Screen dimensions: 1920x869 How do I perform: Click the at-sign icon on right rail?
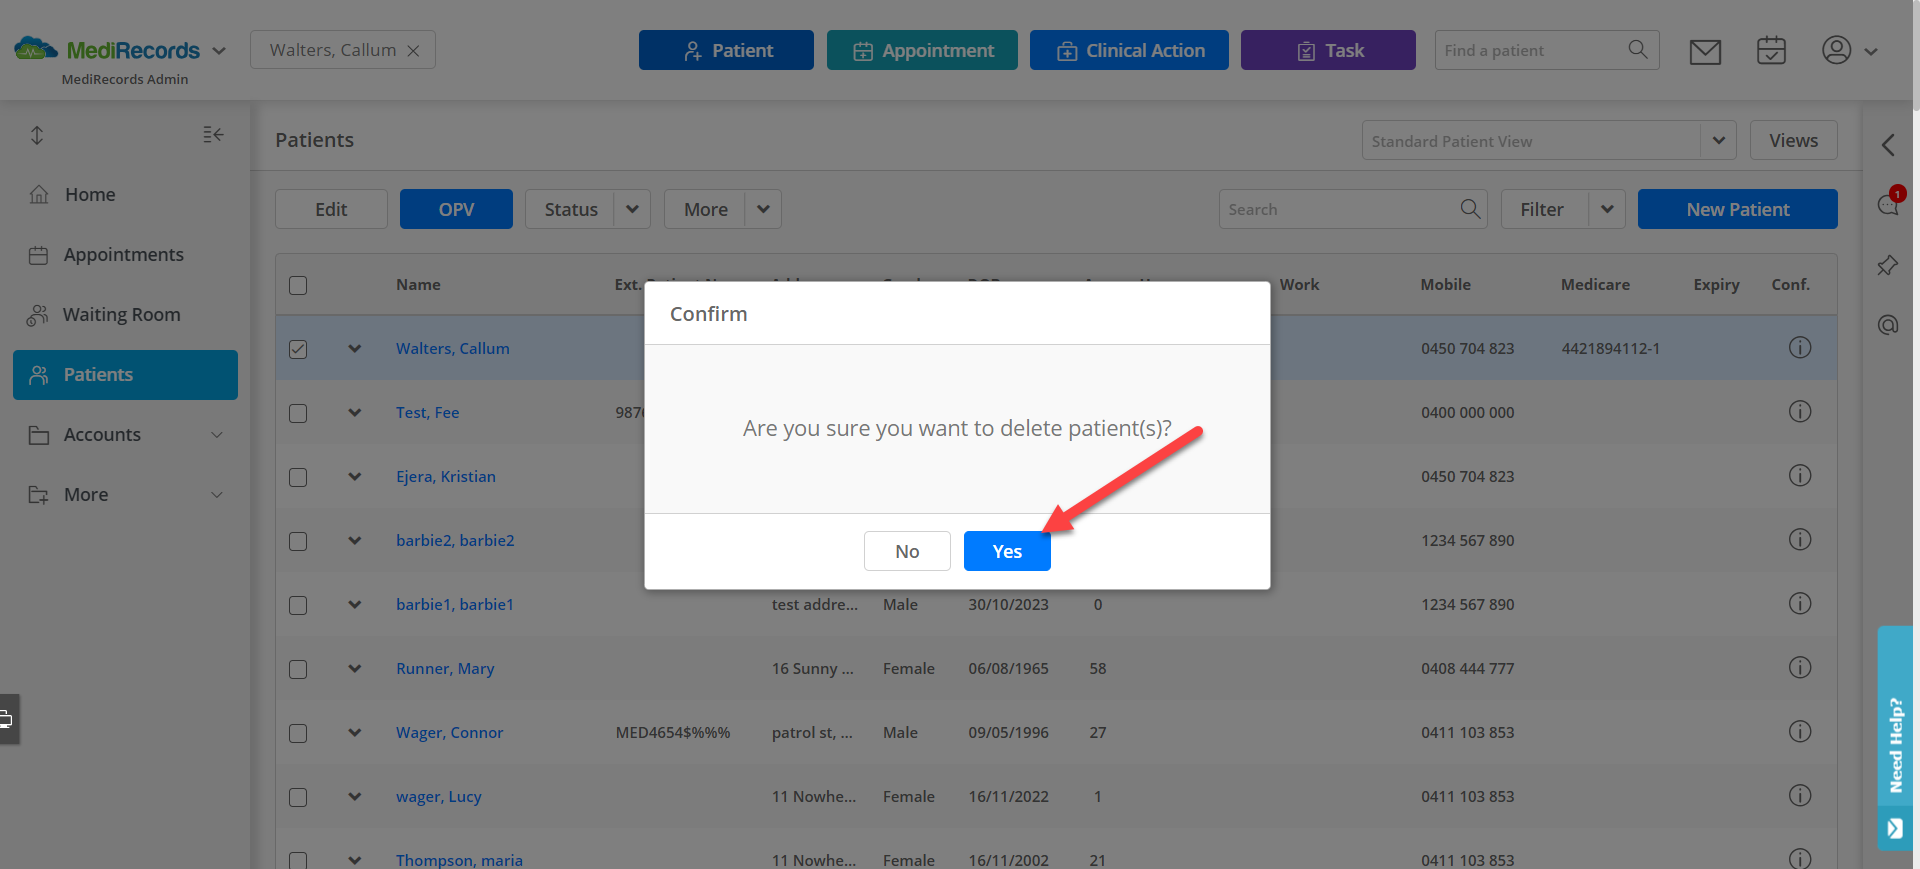click(1888, 325)
